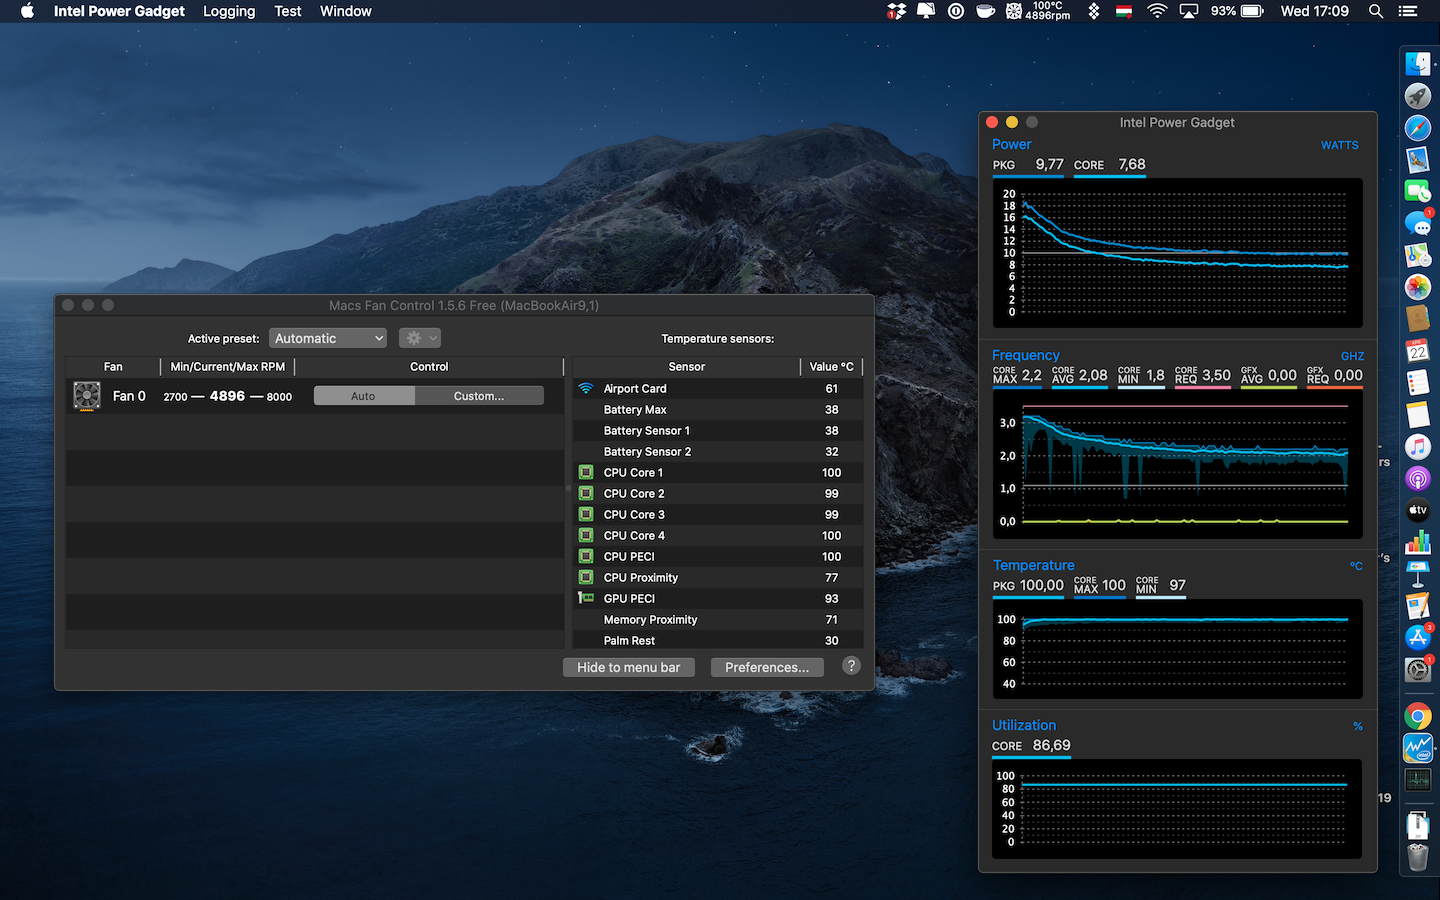This screenshot has height=900, width=1440.
Task: Open Dropbox in the menu bar
Action: click(x=896, y=11)
